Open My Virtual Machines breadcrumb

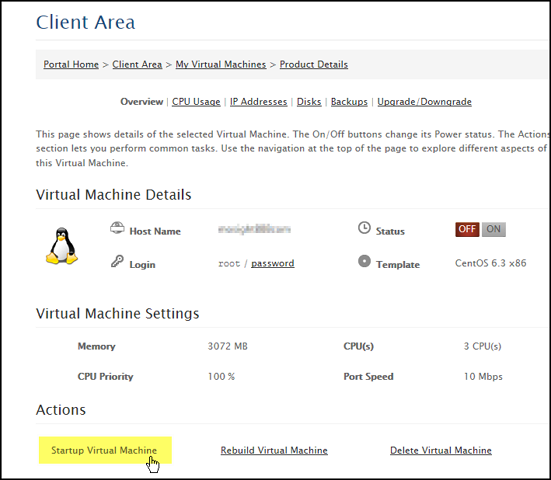click(221, 65)
